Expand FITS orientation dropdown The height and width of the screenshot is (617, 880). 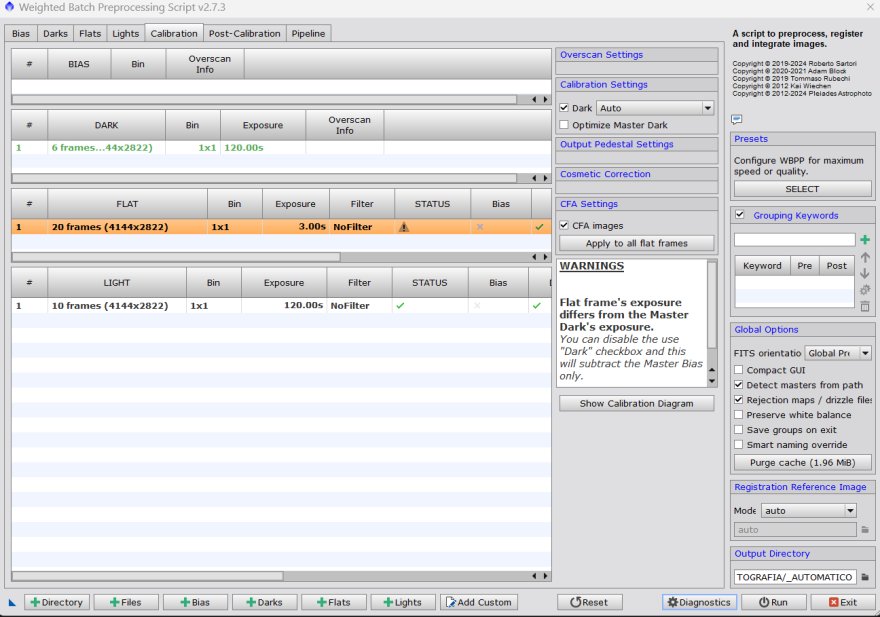tap(838, 353)
